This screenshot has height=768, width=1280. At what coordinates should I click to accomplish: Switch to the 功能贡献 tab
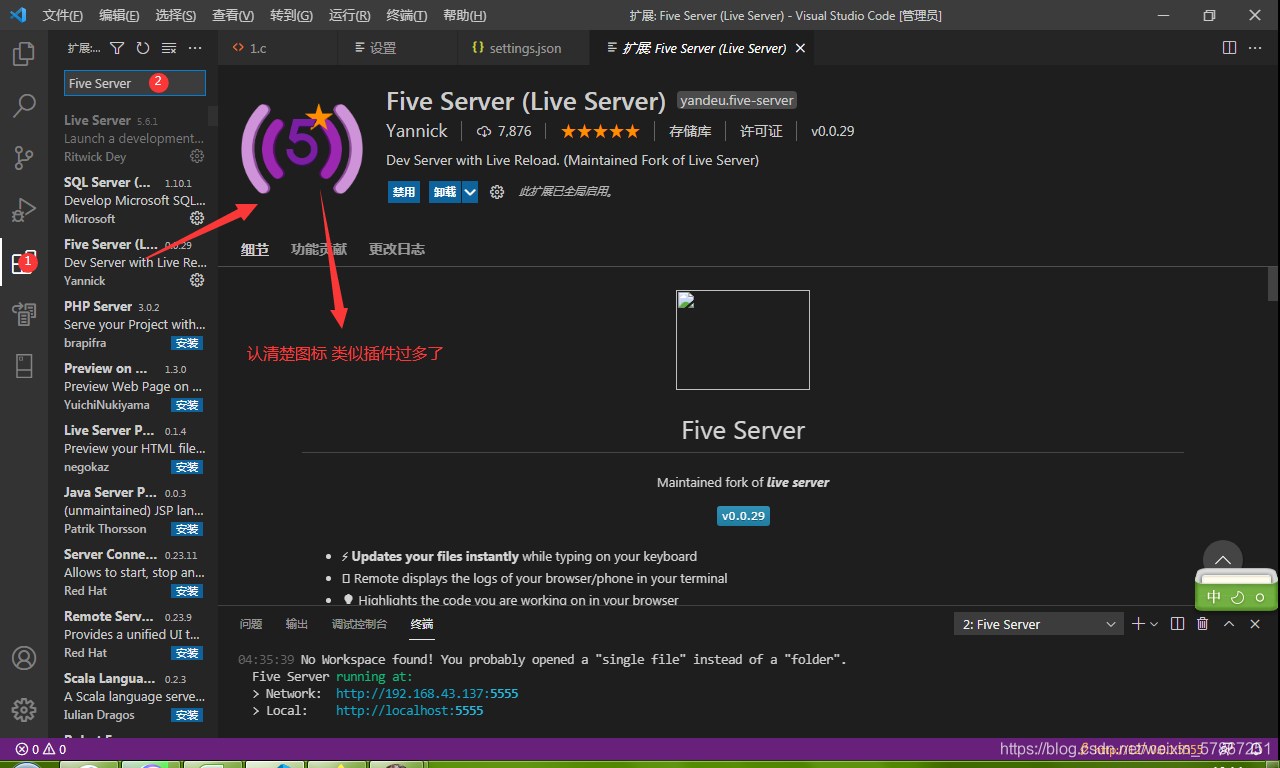[x=319, y=249]
